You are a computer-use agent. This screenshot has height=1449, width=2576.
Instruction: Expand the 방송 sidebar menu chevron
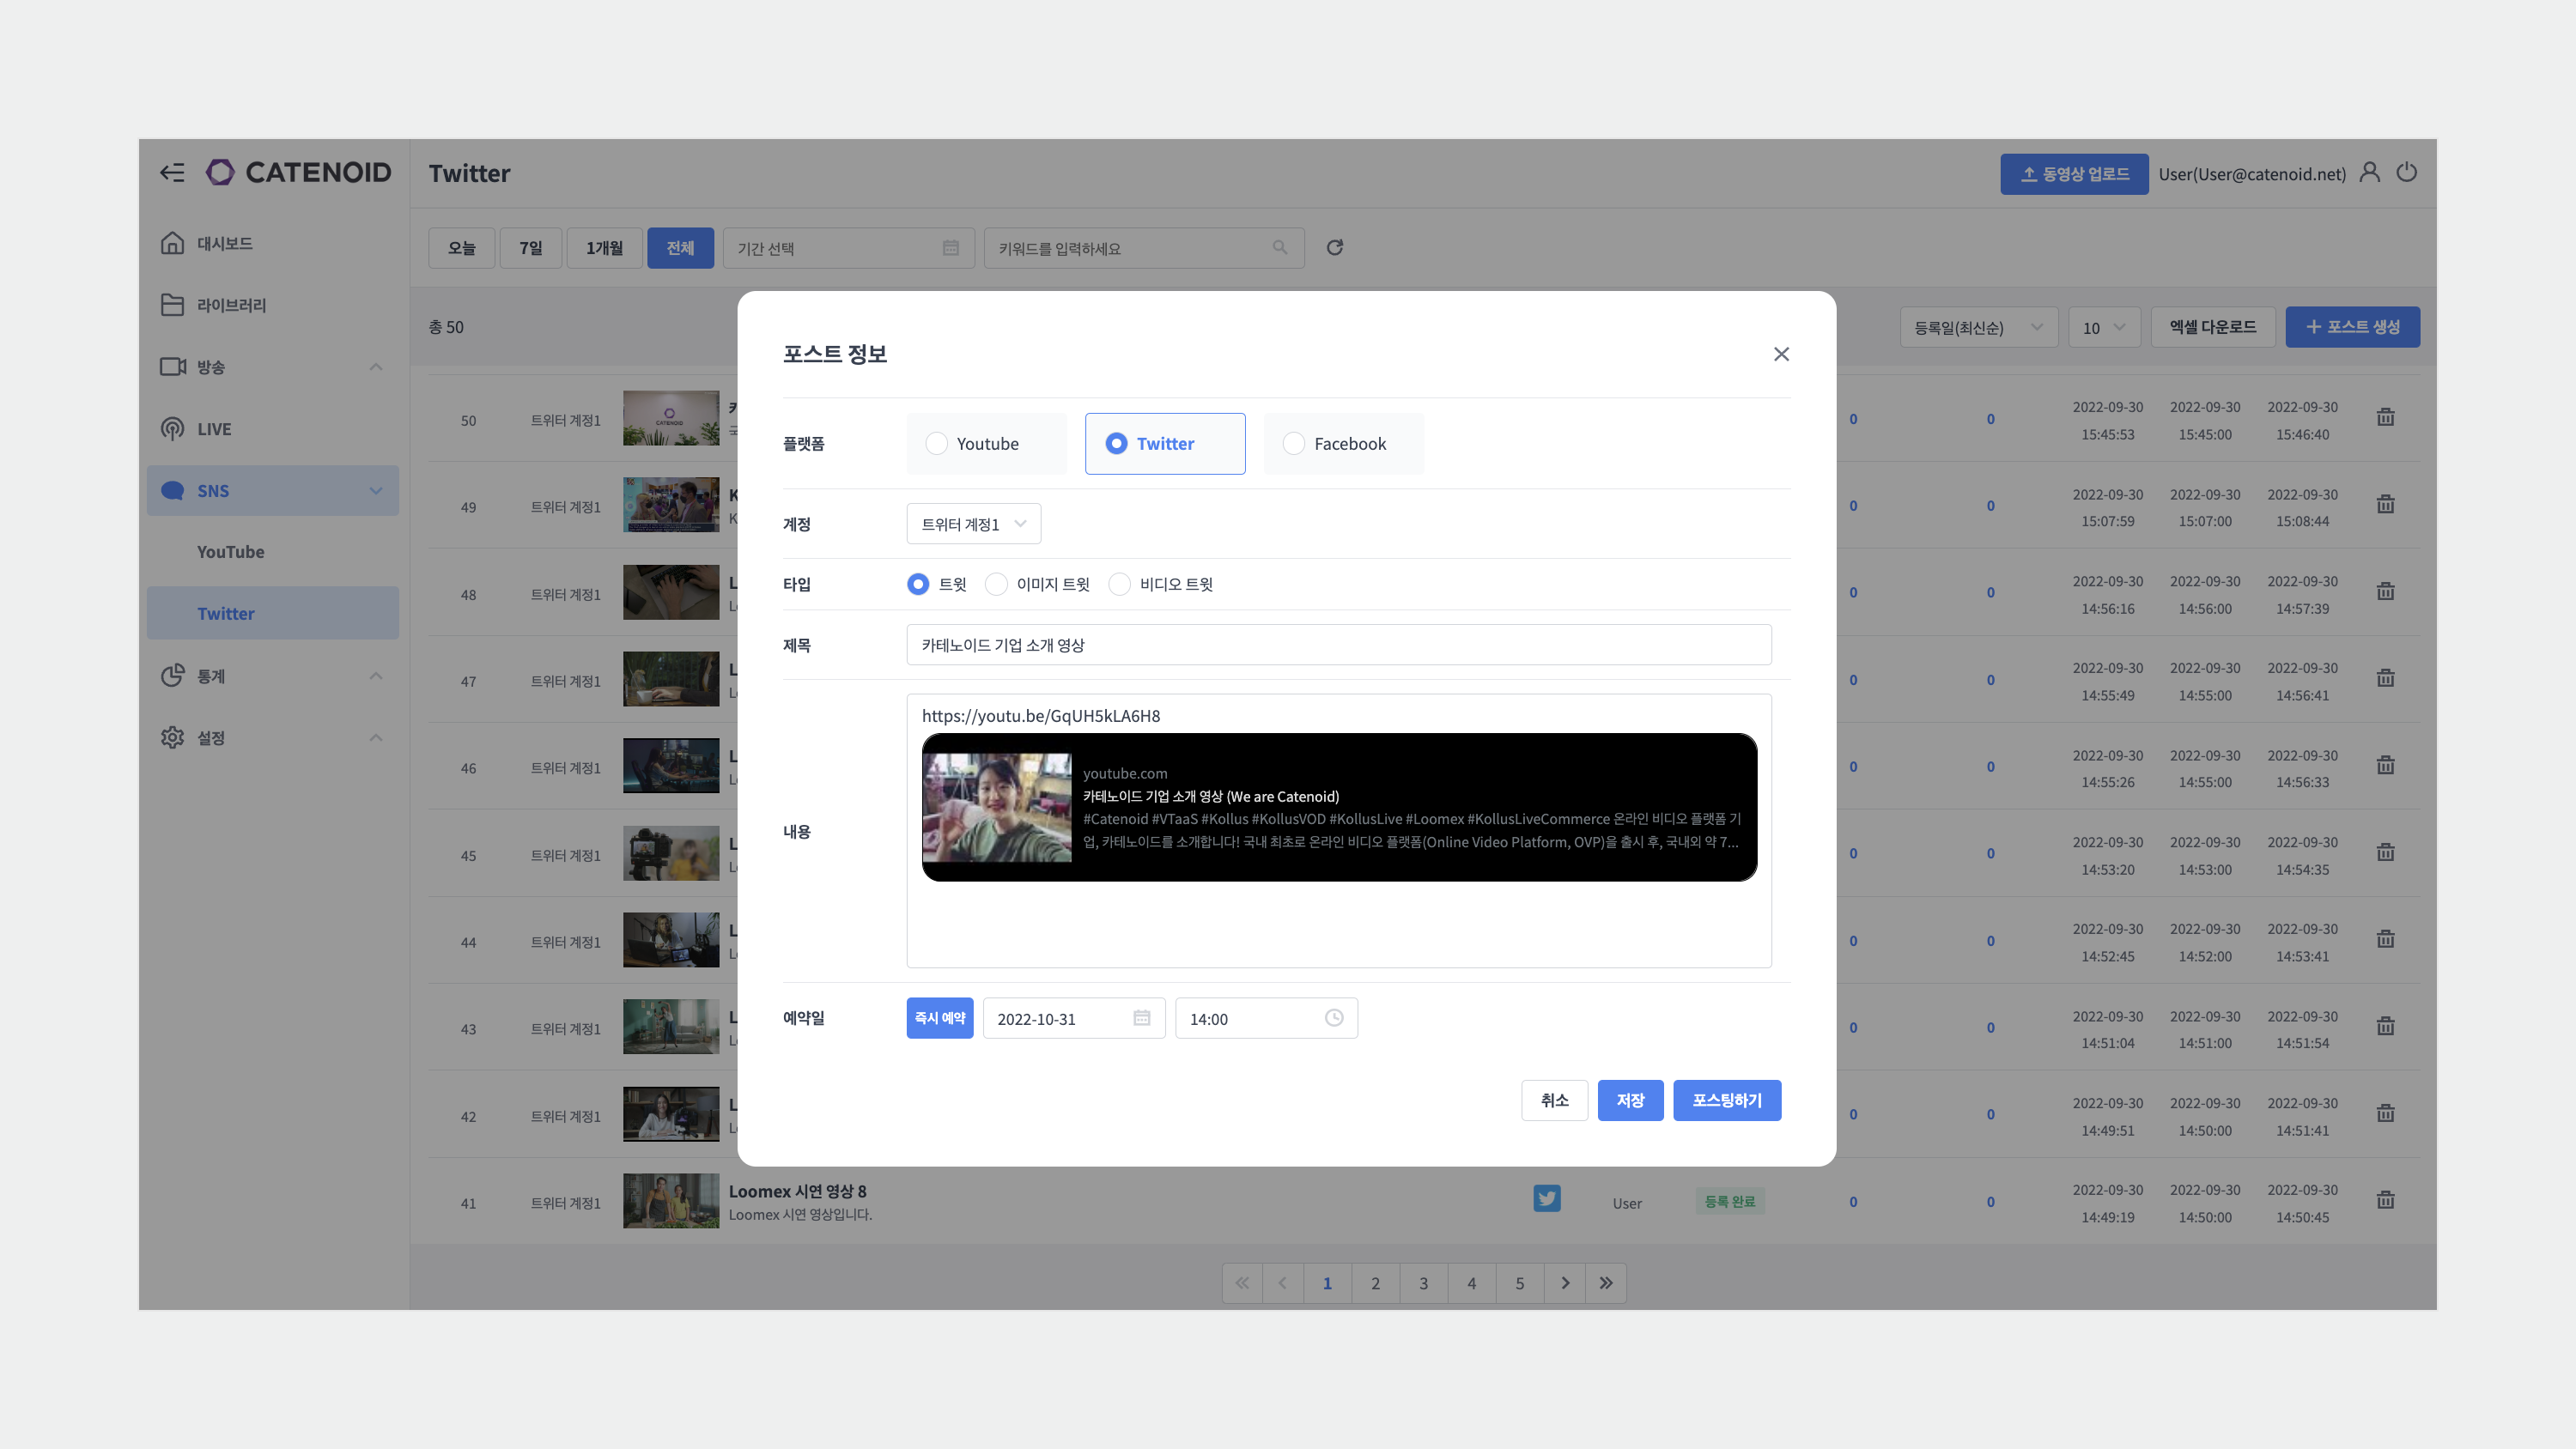tap(376, 367)
